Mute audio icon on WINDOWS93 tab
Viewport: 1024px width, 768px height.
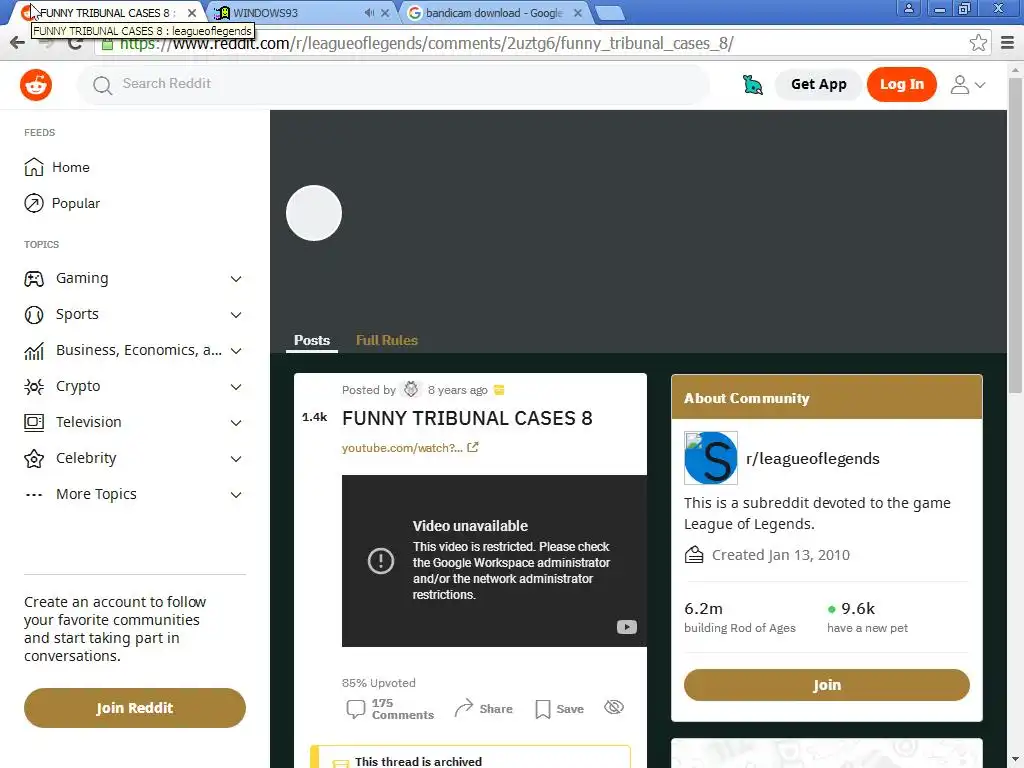(369, 12)
